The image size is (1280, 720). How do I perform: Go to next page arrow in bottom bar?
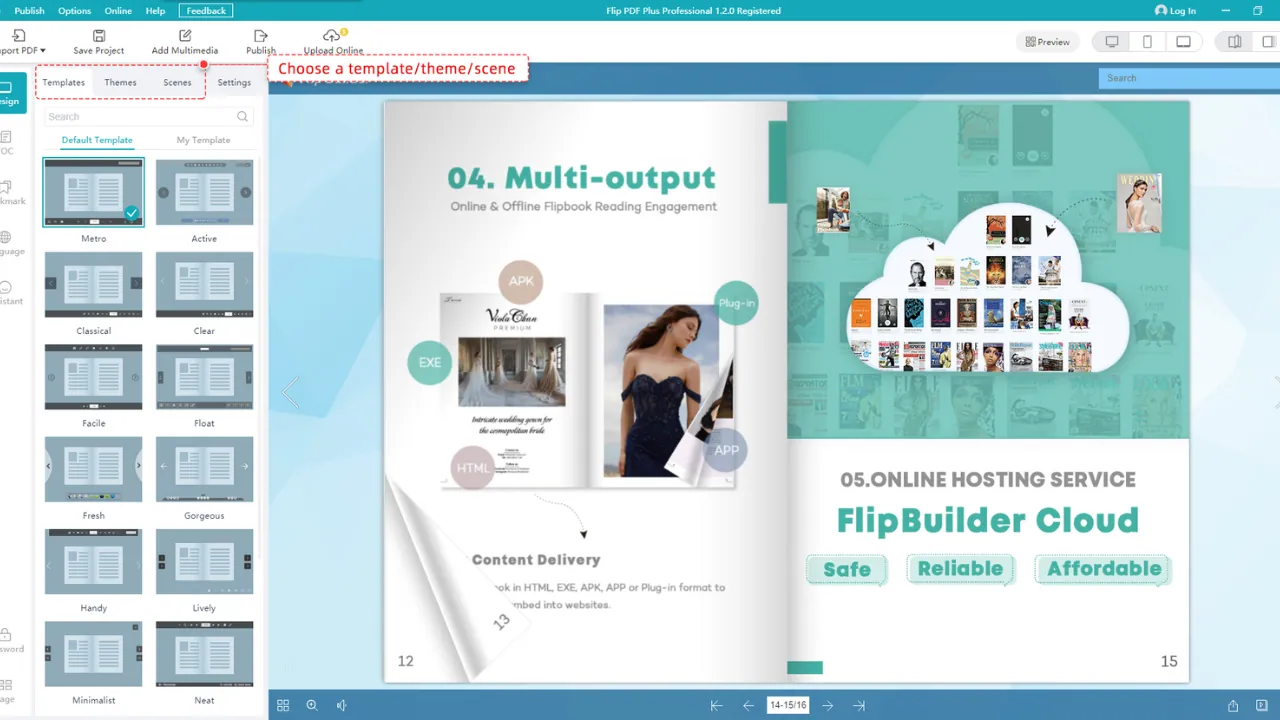pos(827,705)
